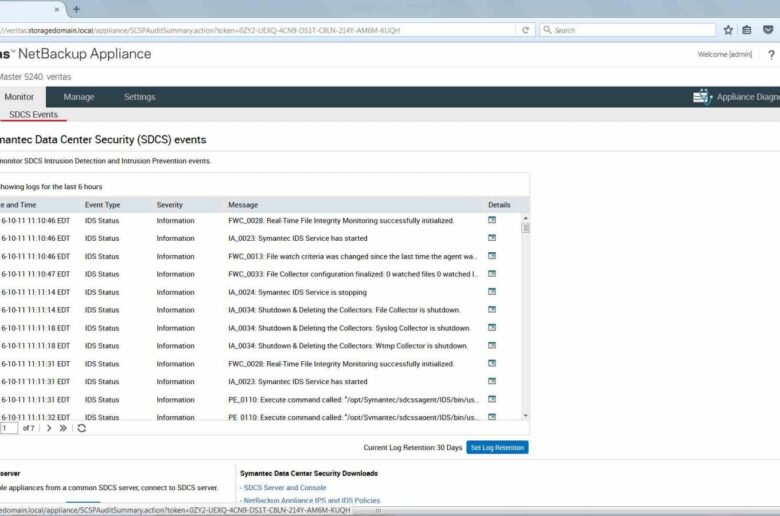The width and height of the screenshot is (780, 516).
Task: Click the Pocket icon in browser toolbar
Action: (x=768, y=30)
